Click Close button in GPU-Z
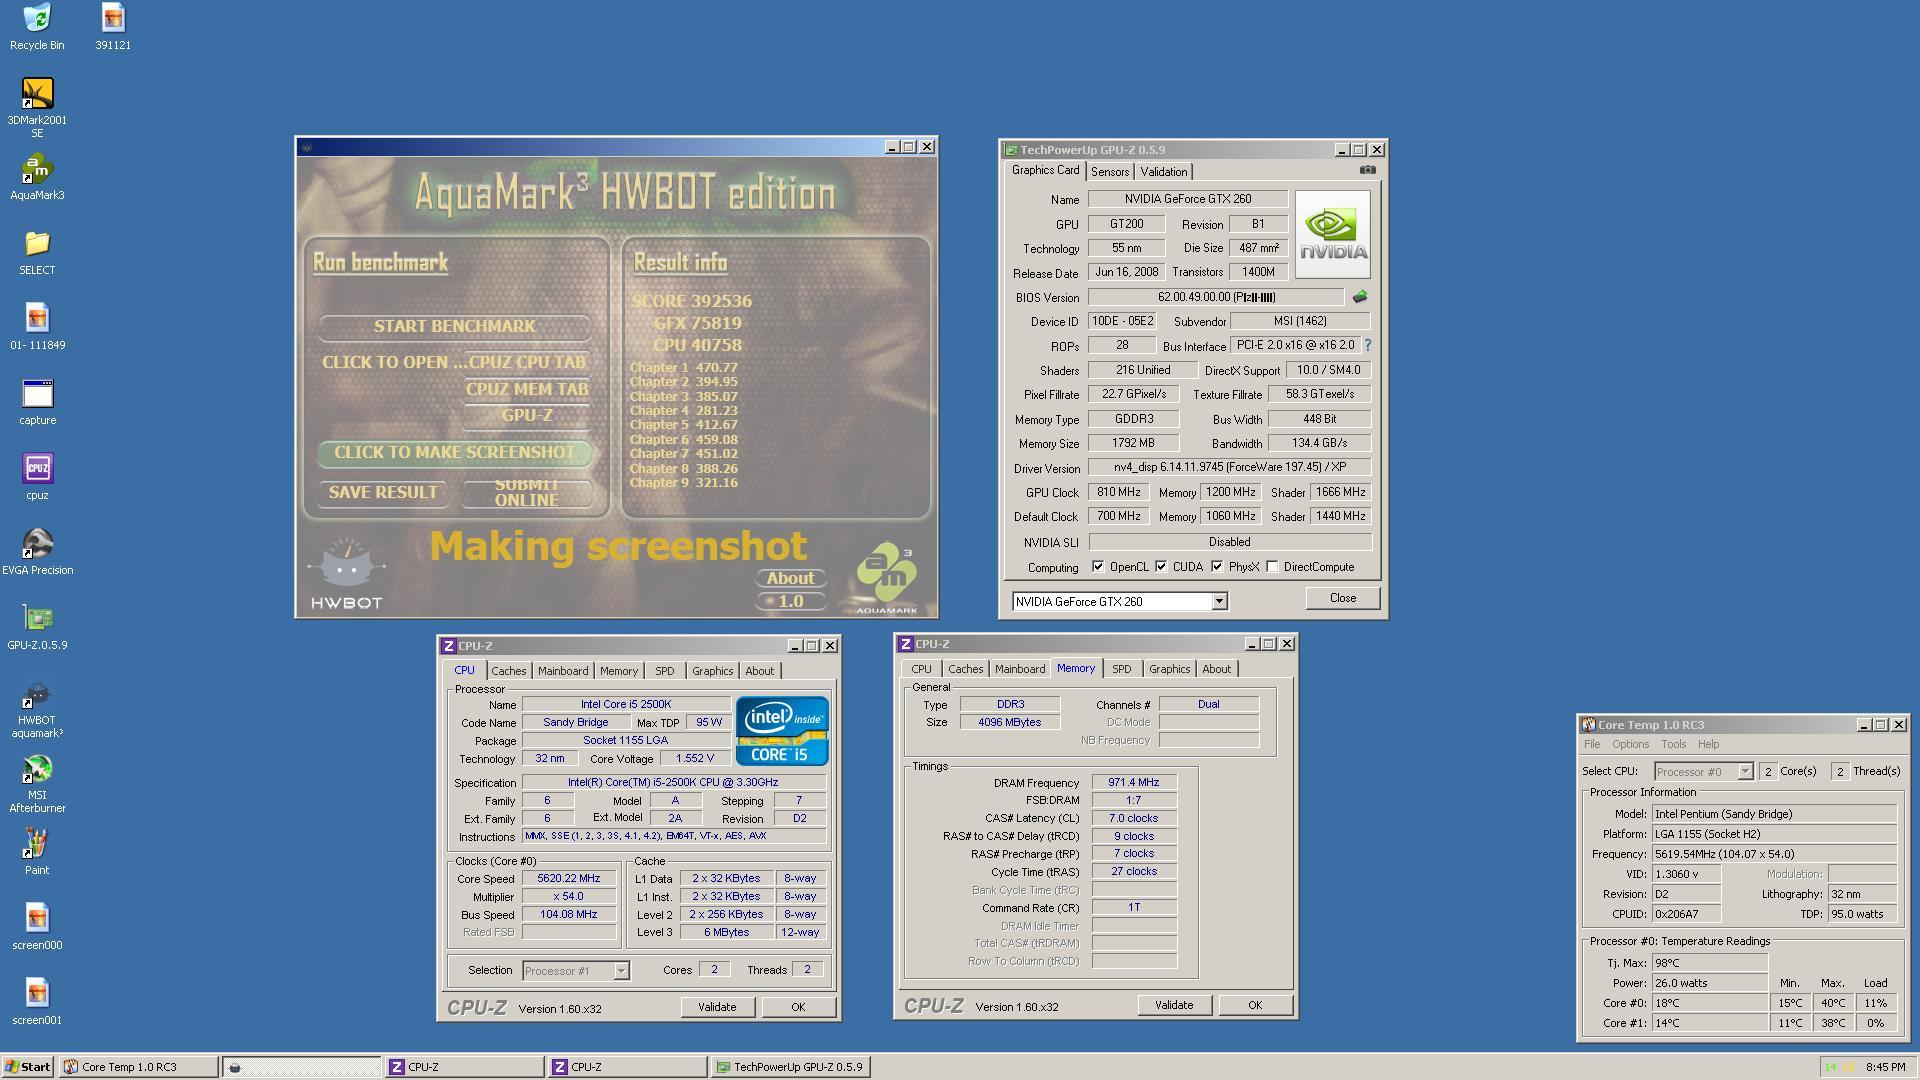 1342,598
